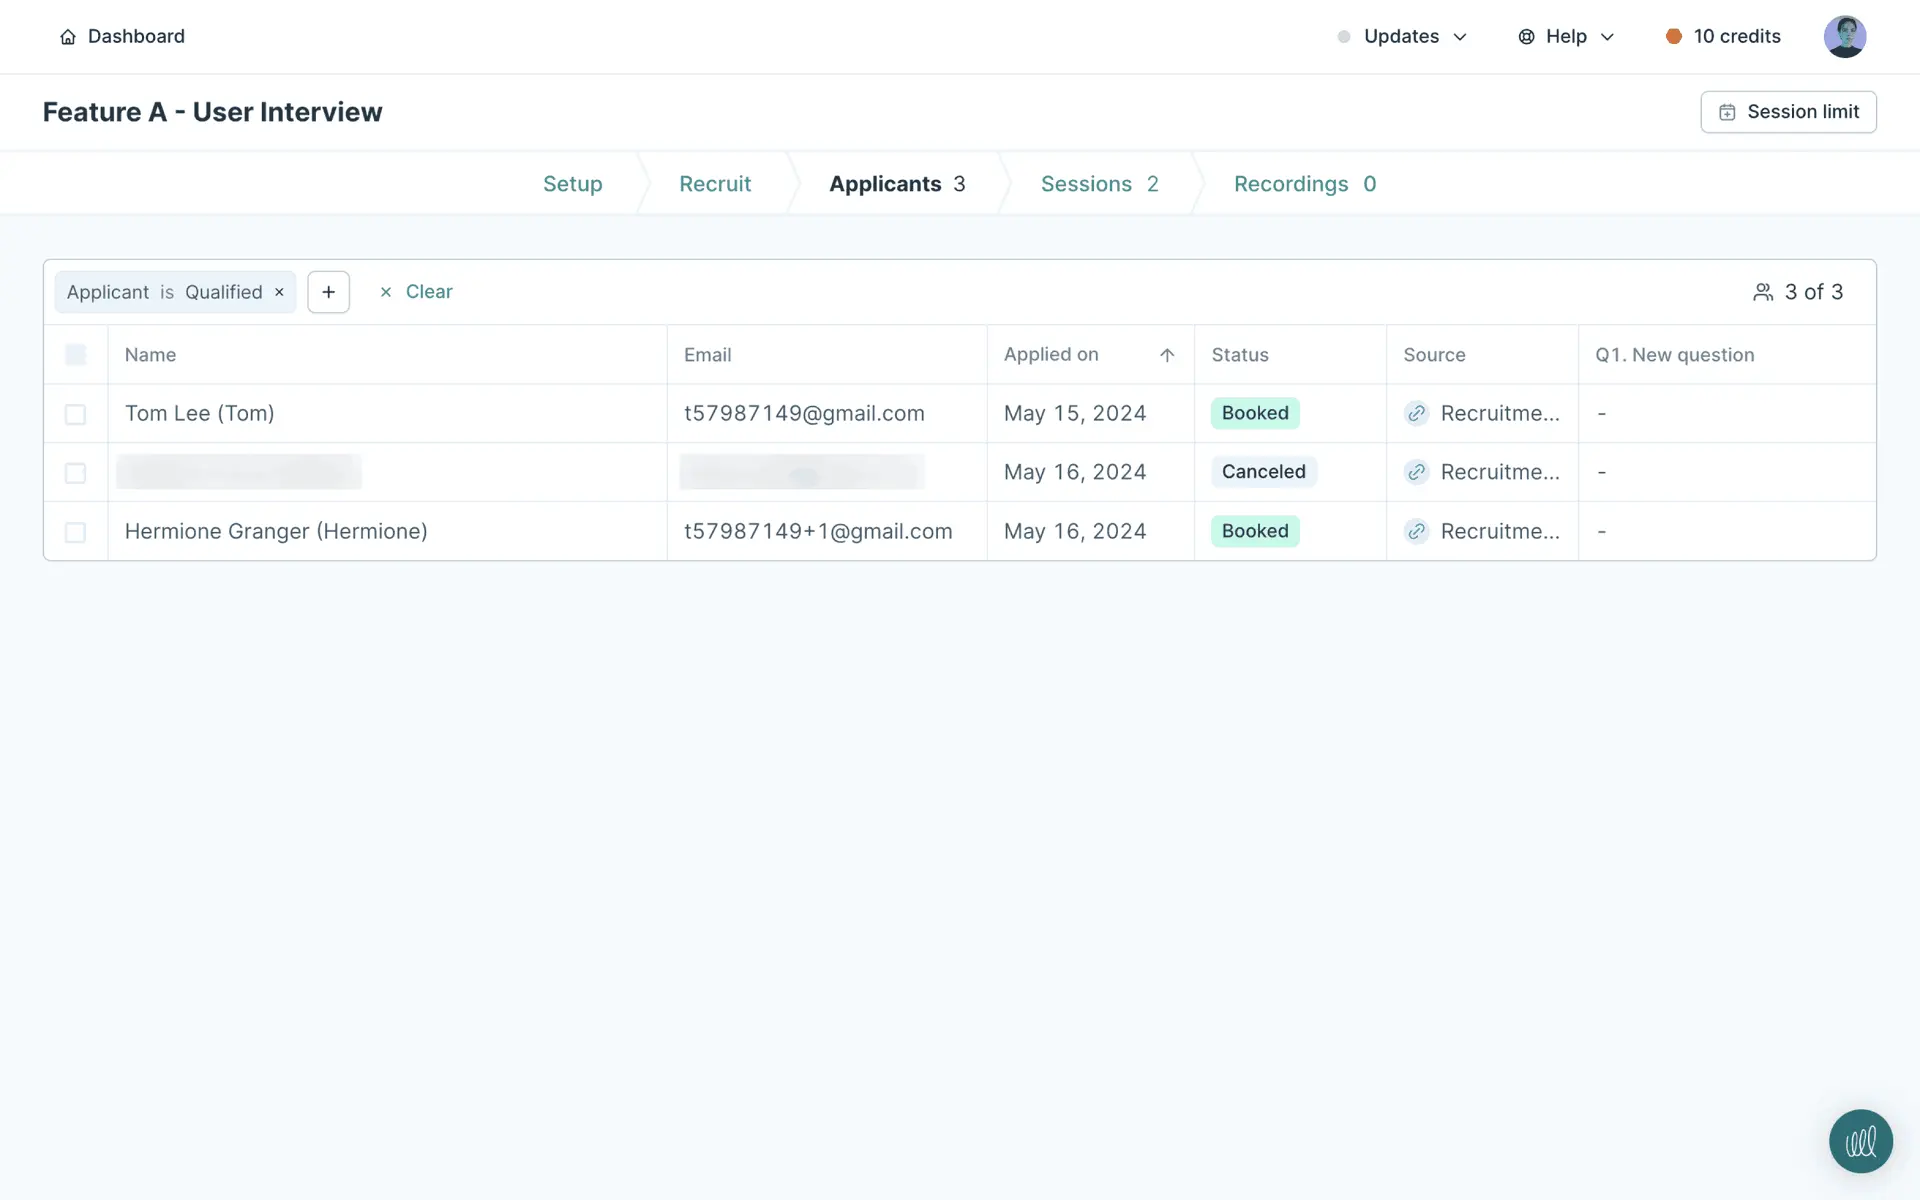This screenshot has height=1200, width=1920.
Task: Click the Session limit button
Action: 1787,112
